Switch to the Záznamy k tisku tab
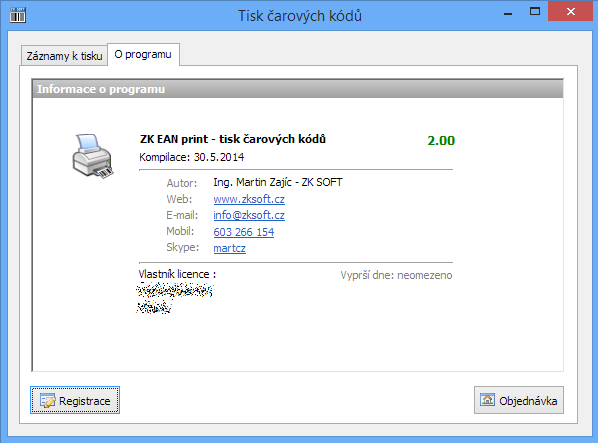 [64, 56]
